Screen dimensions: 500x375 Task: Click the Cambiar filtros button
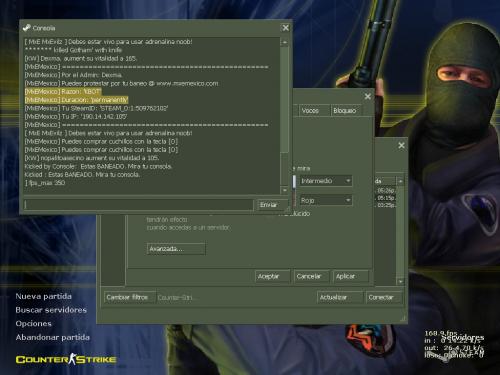pyautogui.click(x=130, y=297)
